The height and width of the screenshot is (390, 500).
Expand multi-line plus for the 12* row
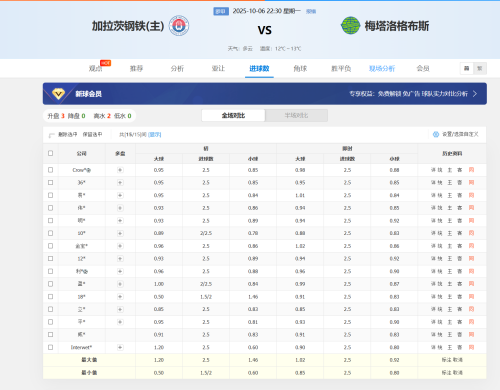(x=120, y=259)
